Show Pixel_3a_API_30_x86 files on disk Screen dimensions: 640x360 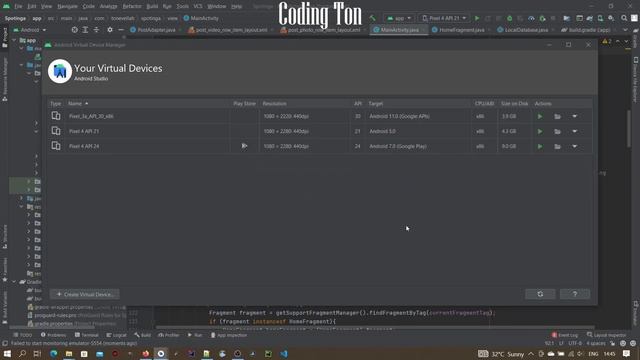(557, 117)
